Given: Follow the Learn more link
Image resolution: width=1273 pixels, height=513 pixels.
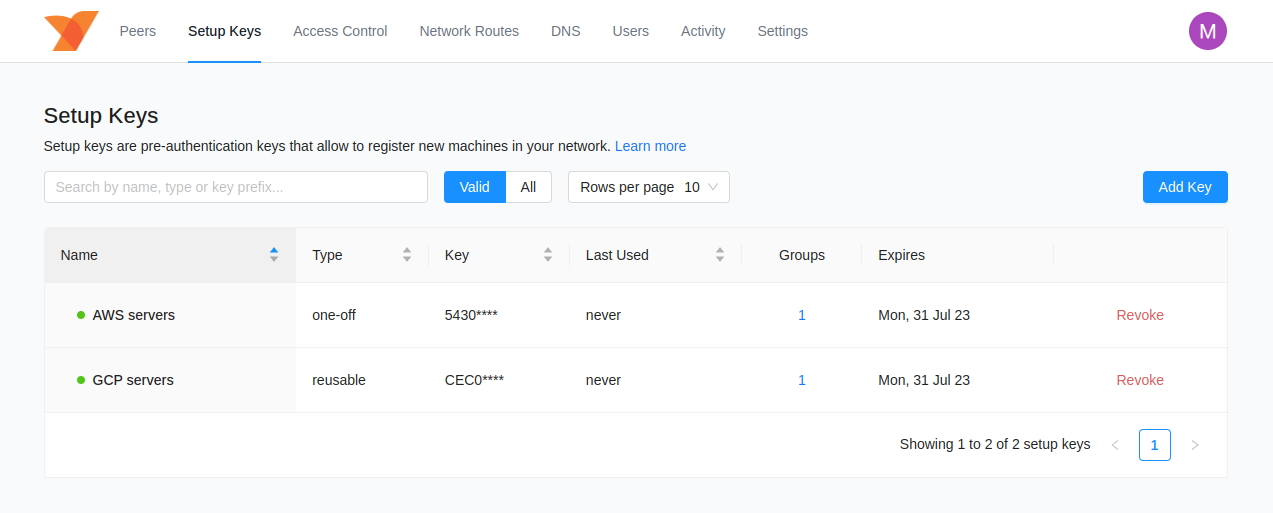Looking at the screenshot, I should (650, 146).
